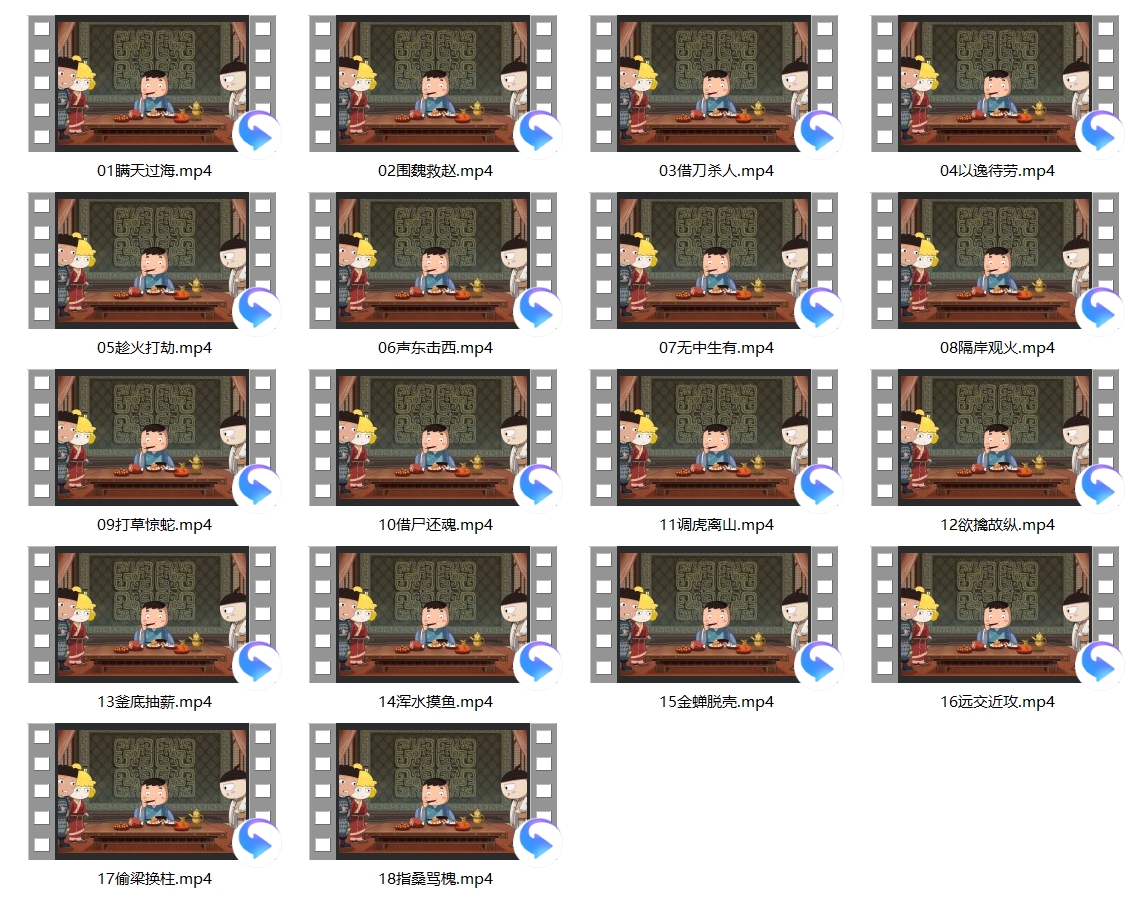Click the blue arrow badge on 15金蝉脱壳.mp4
1144x906 pixels.
point(818,664)
